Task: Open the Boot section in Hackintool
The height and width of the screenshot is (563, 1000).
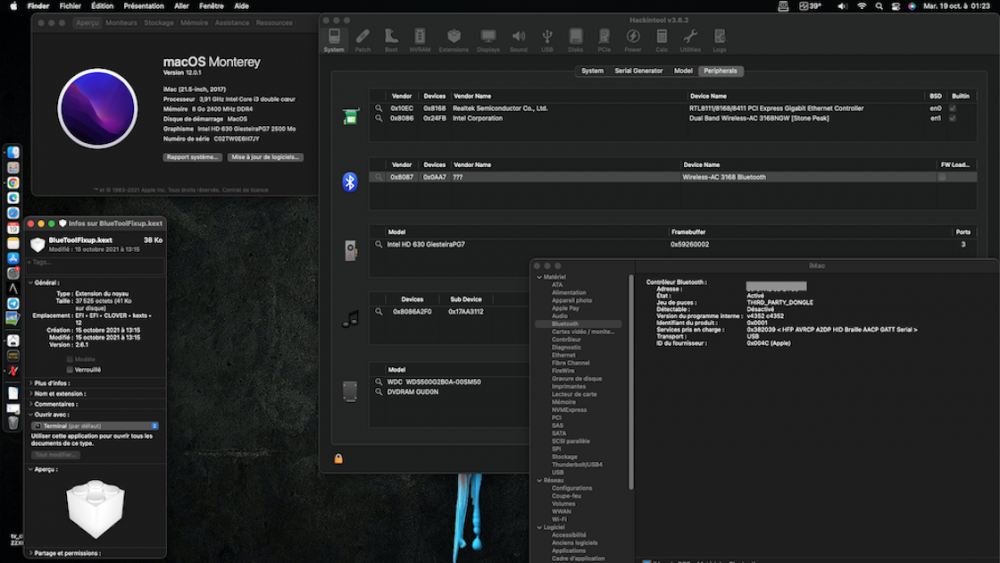Action: coord(391,40)
